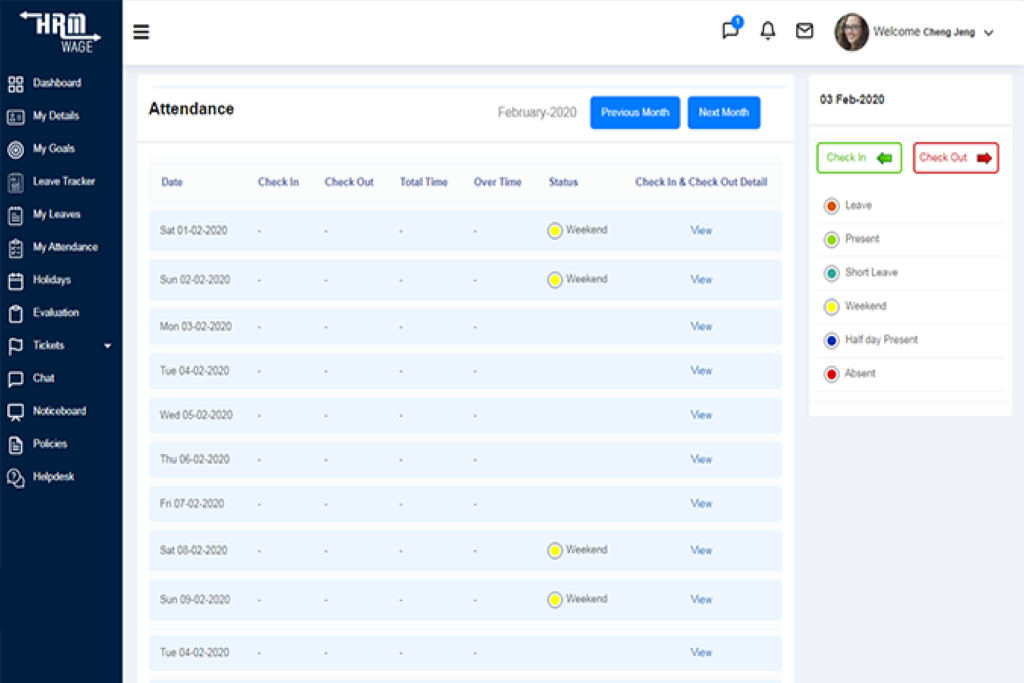Click the Mon 03-02-2020 date cell
The image size is (1024, 683).
click(195, 326)
